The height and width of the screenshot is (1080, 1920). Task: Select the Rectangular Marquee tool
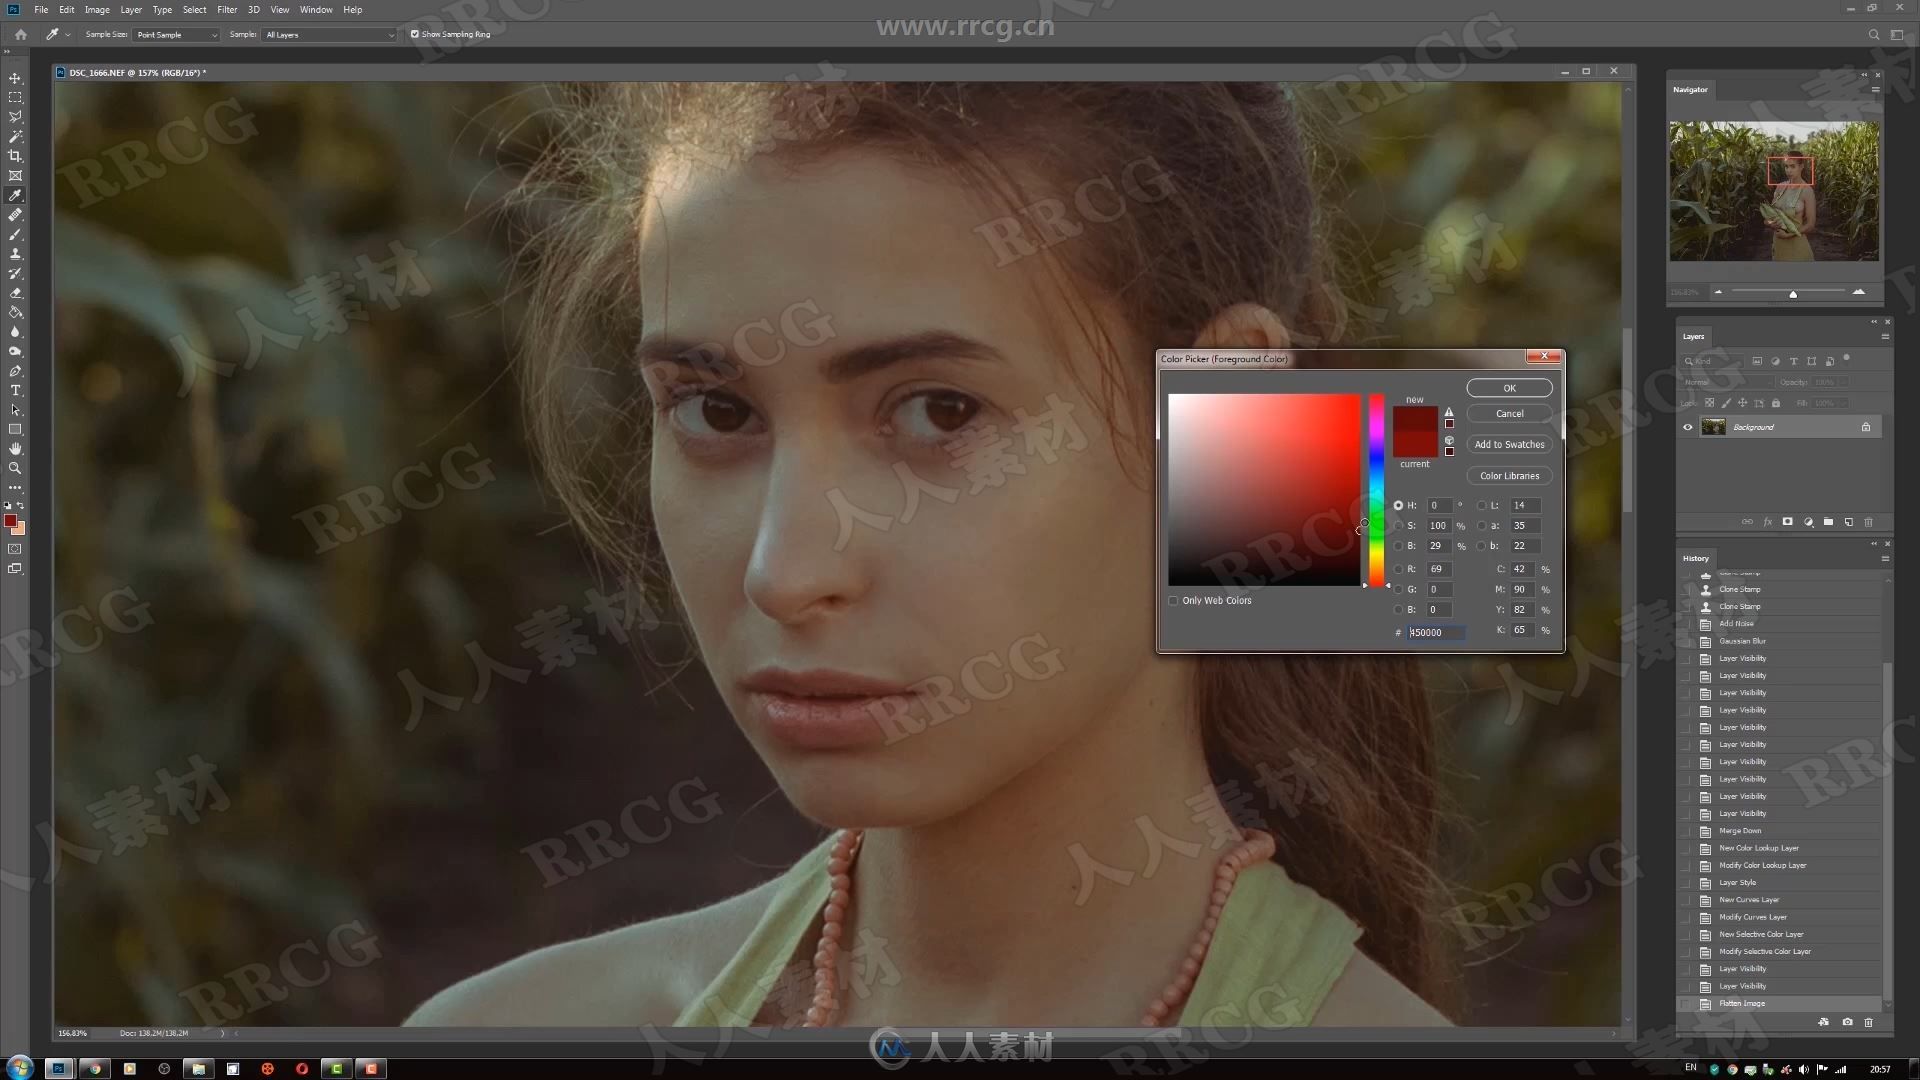point(15,98)
